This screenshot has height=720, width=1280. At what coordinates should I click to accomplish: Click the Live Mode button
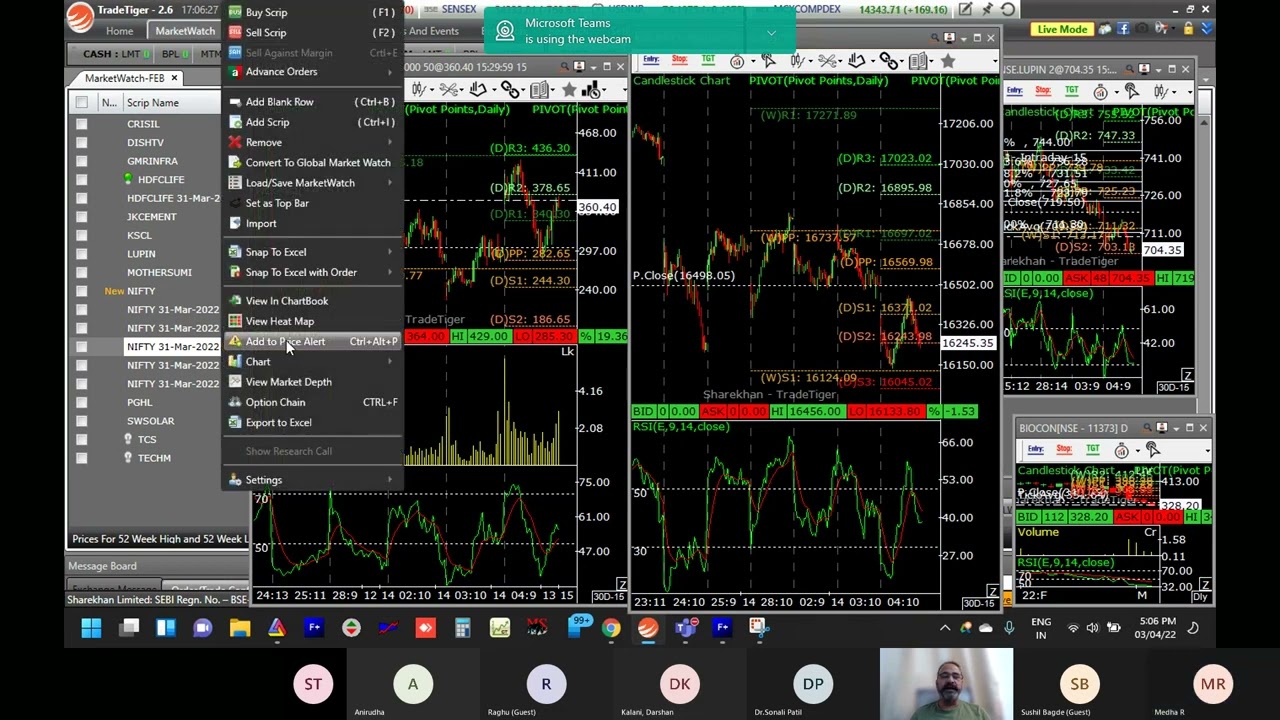click(x=1062, y=29)
